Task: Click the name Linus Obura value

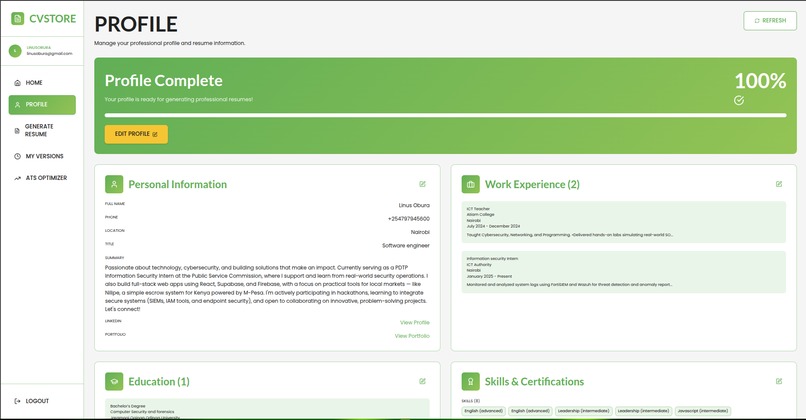Action: click(414, 205)
